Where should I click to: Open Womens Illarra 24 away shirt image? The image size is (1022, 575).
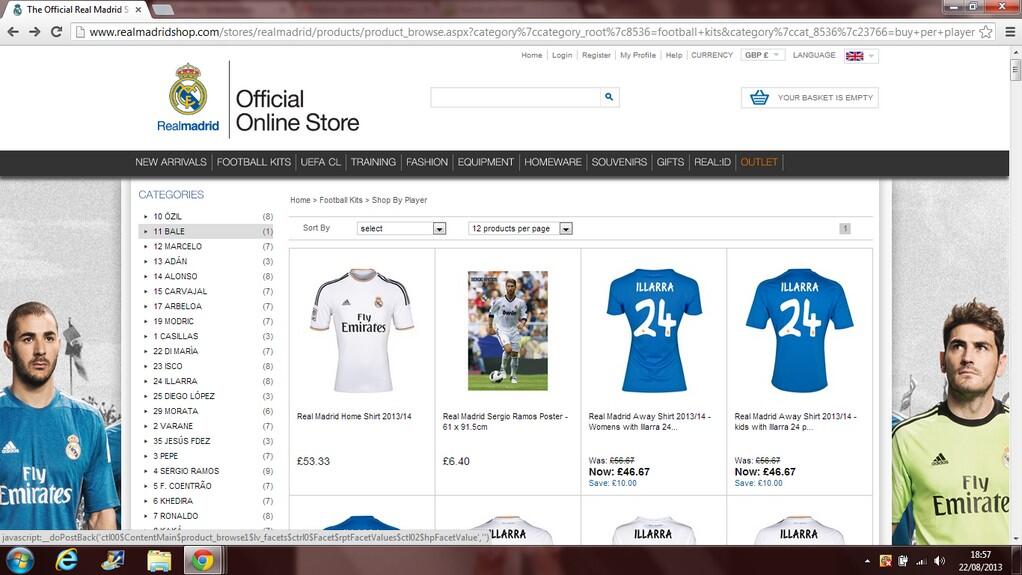point(654,330)
